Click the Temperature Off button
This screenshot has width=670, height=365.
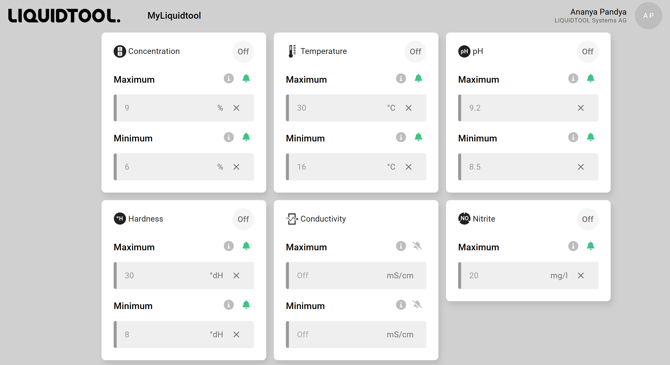415,52
